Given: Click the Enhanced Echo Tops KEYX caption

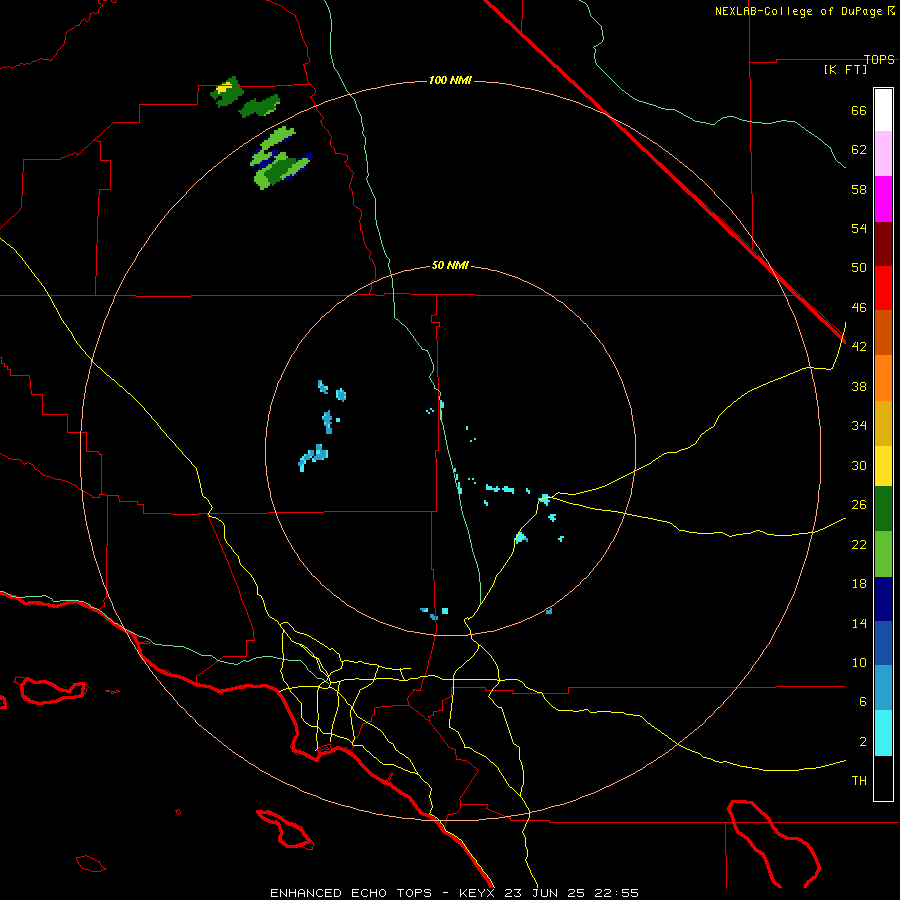Looking at the screenshot, I should point(454,893).
